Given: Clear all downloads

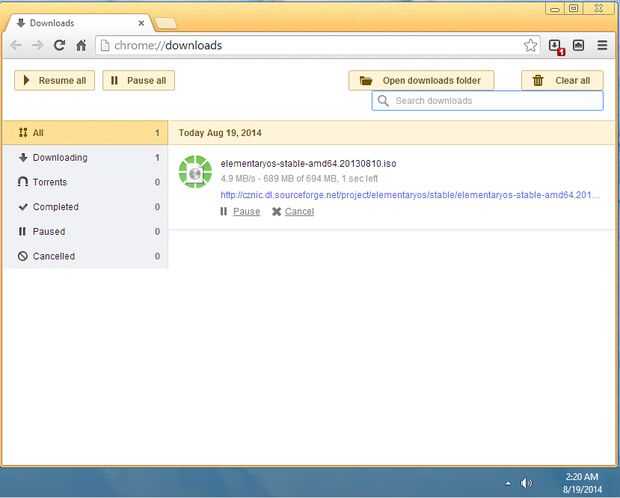Looking at the screenshot, I should click(x=562, y=80).
